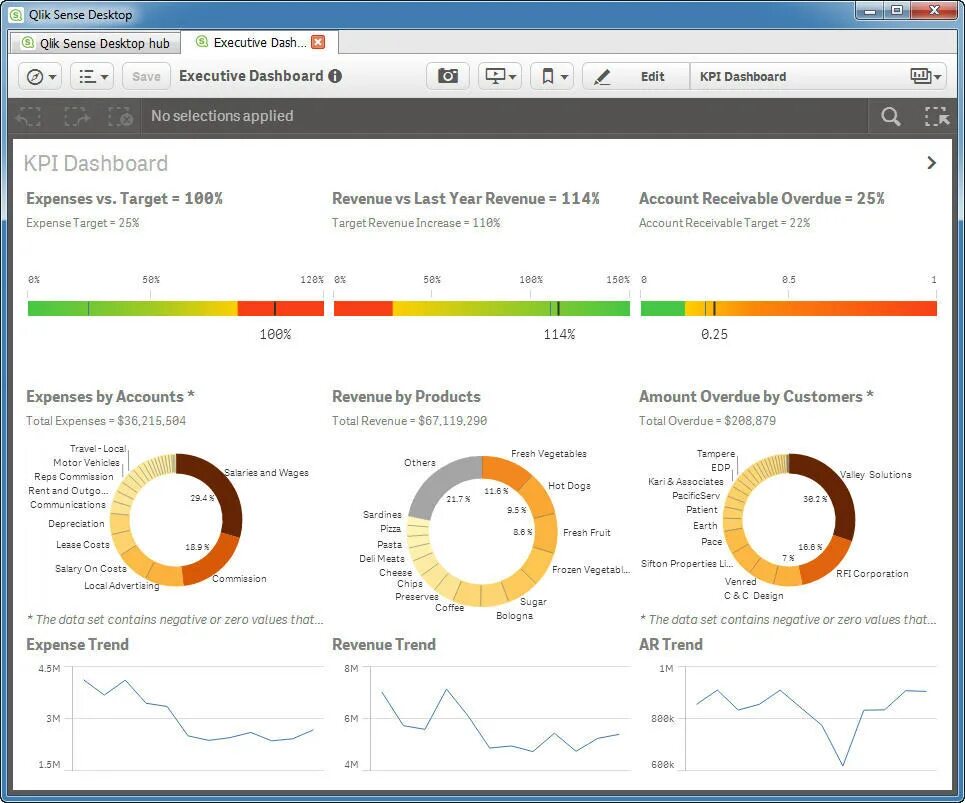
Task: Select the Local Advertising label
Action: point(121,586)
